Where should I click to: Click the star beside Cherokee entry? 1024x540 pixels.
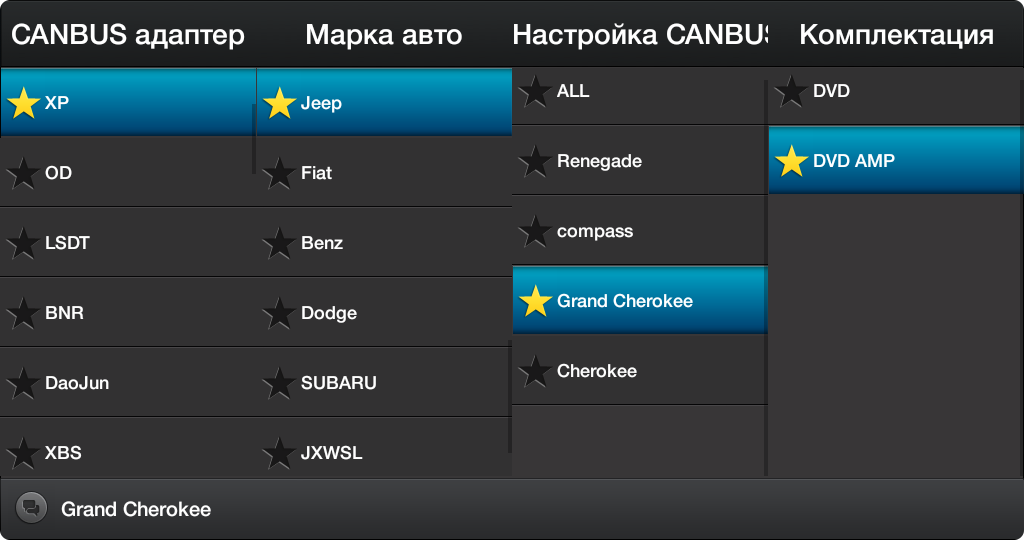tap(535, 372)
